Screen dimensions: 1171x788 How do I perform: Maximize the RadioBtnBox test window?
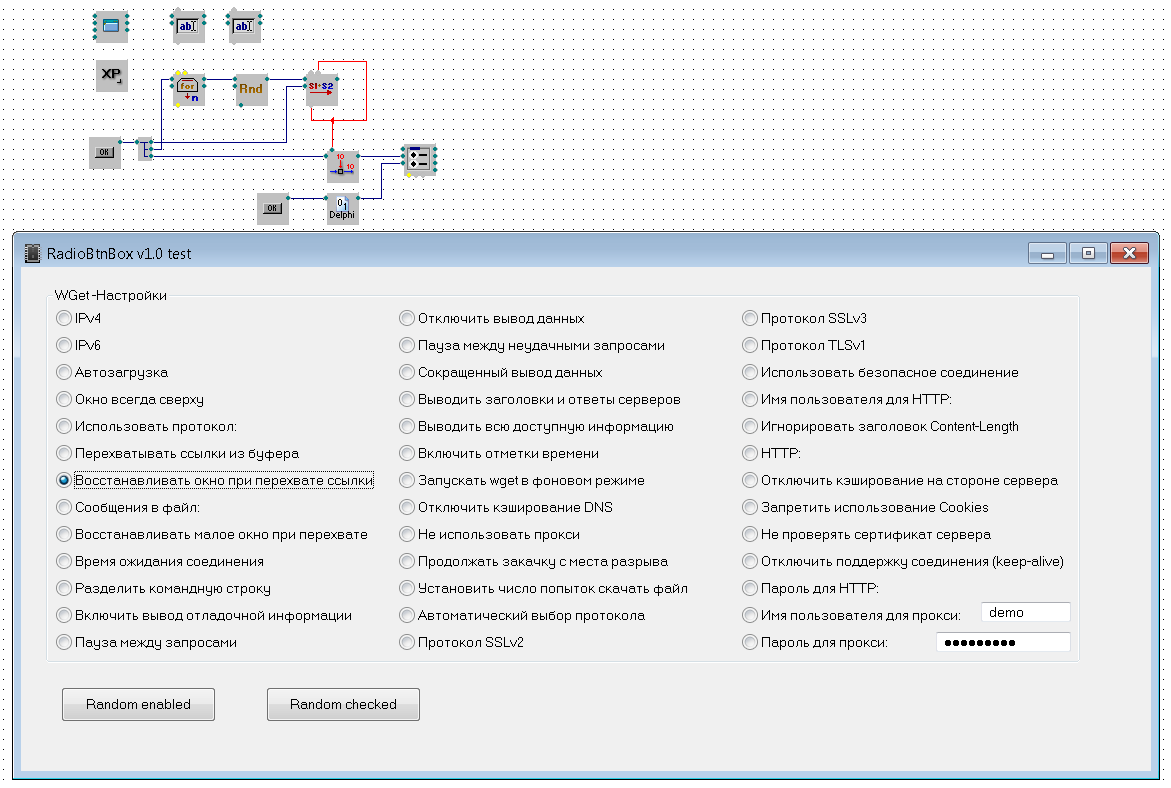point(1088,254)
